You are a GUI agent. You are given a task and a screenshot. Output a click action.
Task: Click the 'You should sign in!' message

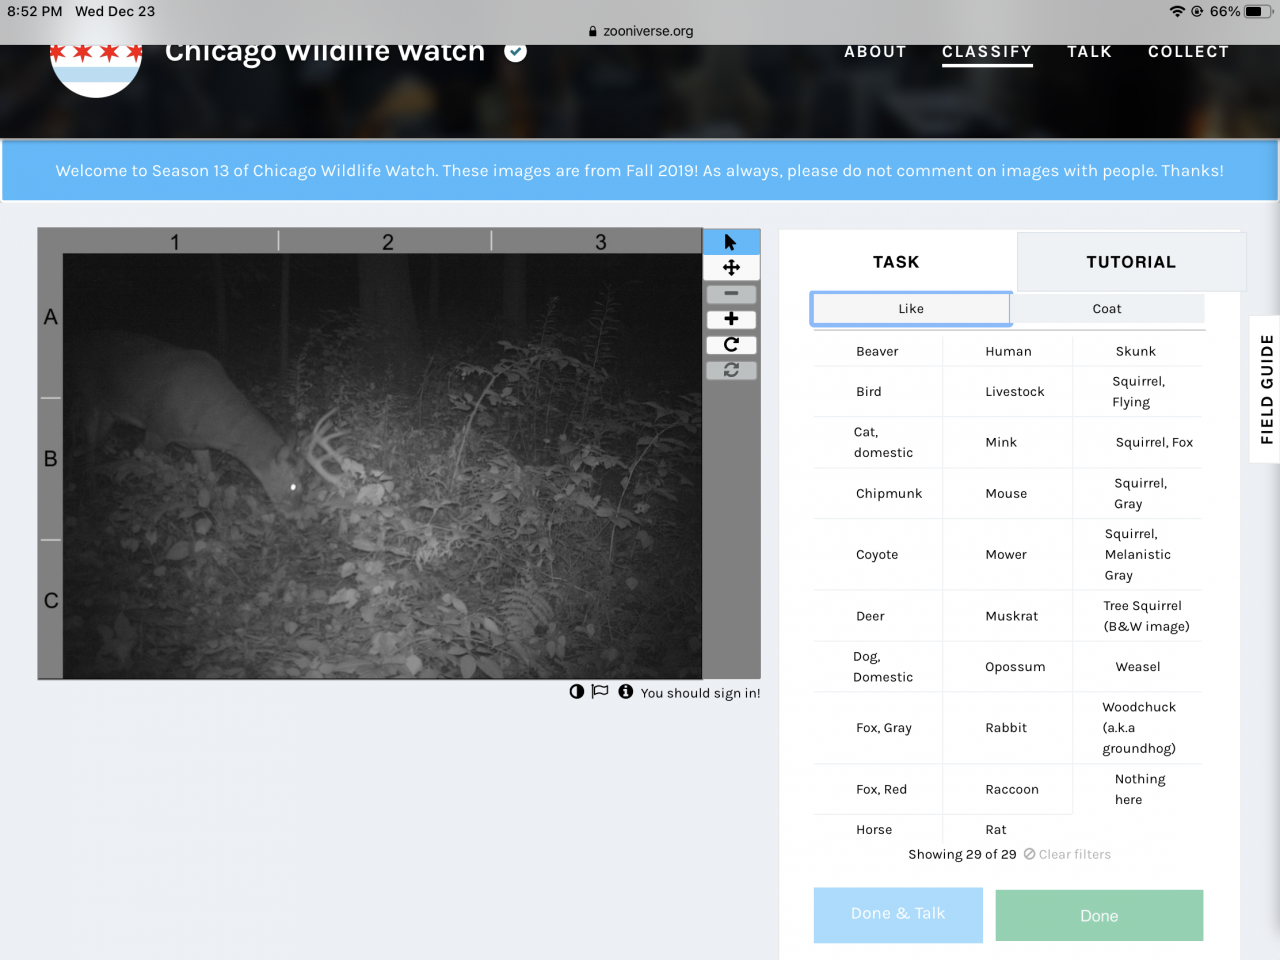tap(700, 693)
